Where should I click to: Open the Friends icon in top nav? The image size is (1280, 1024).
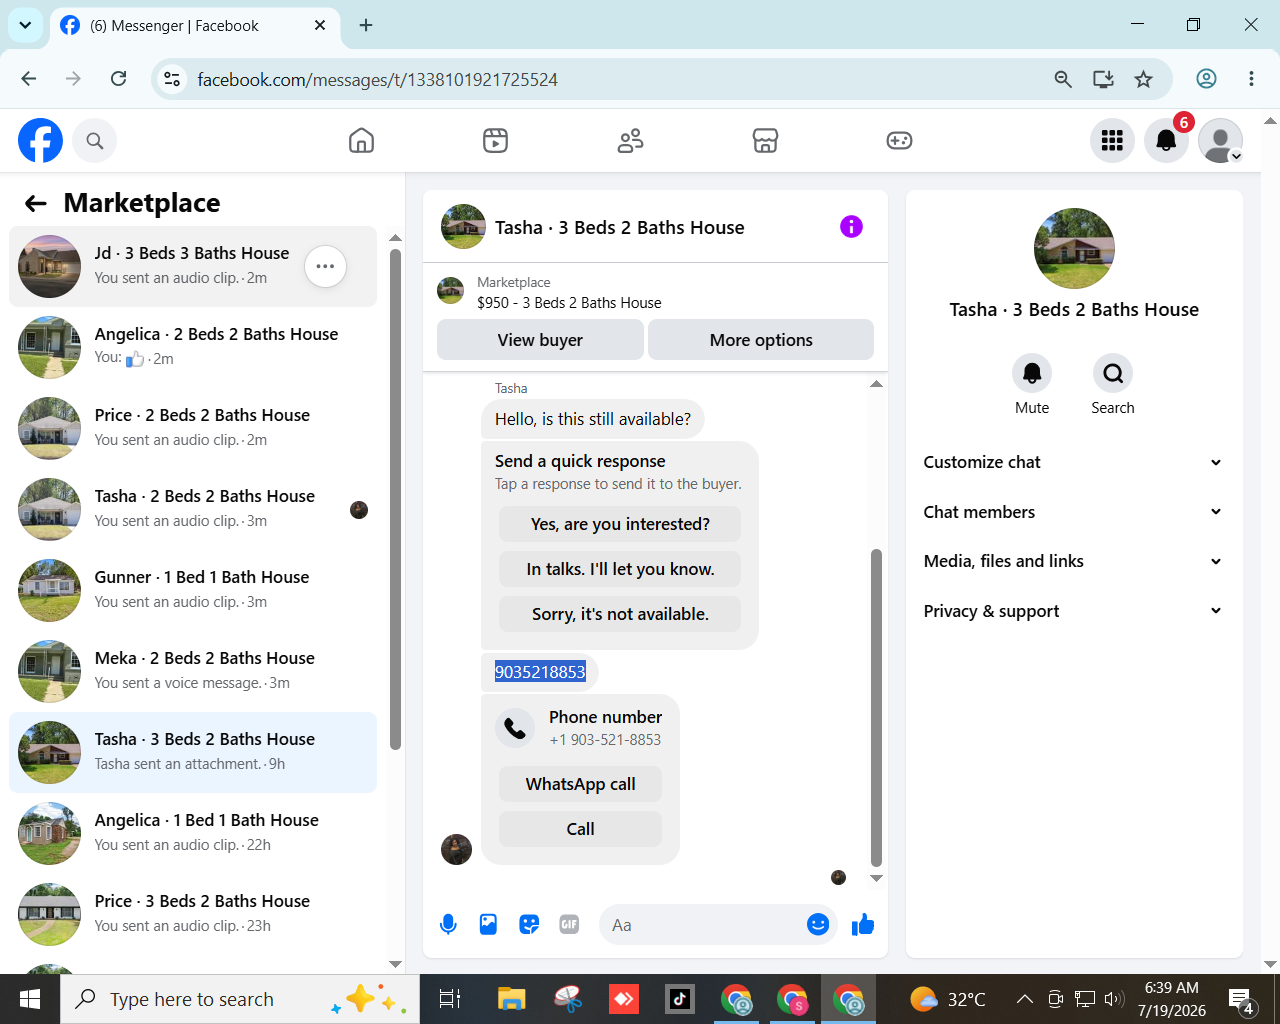[630, 141]
